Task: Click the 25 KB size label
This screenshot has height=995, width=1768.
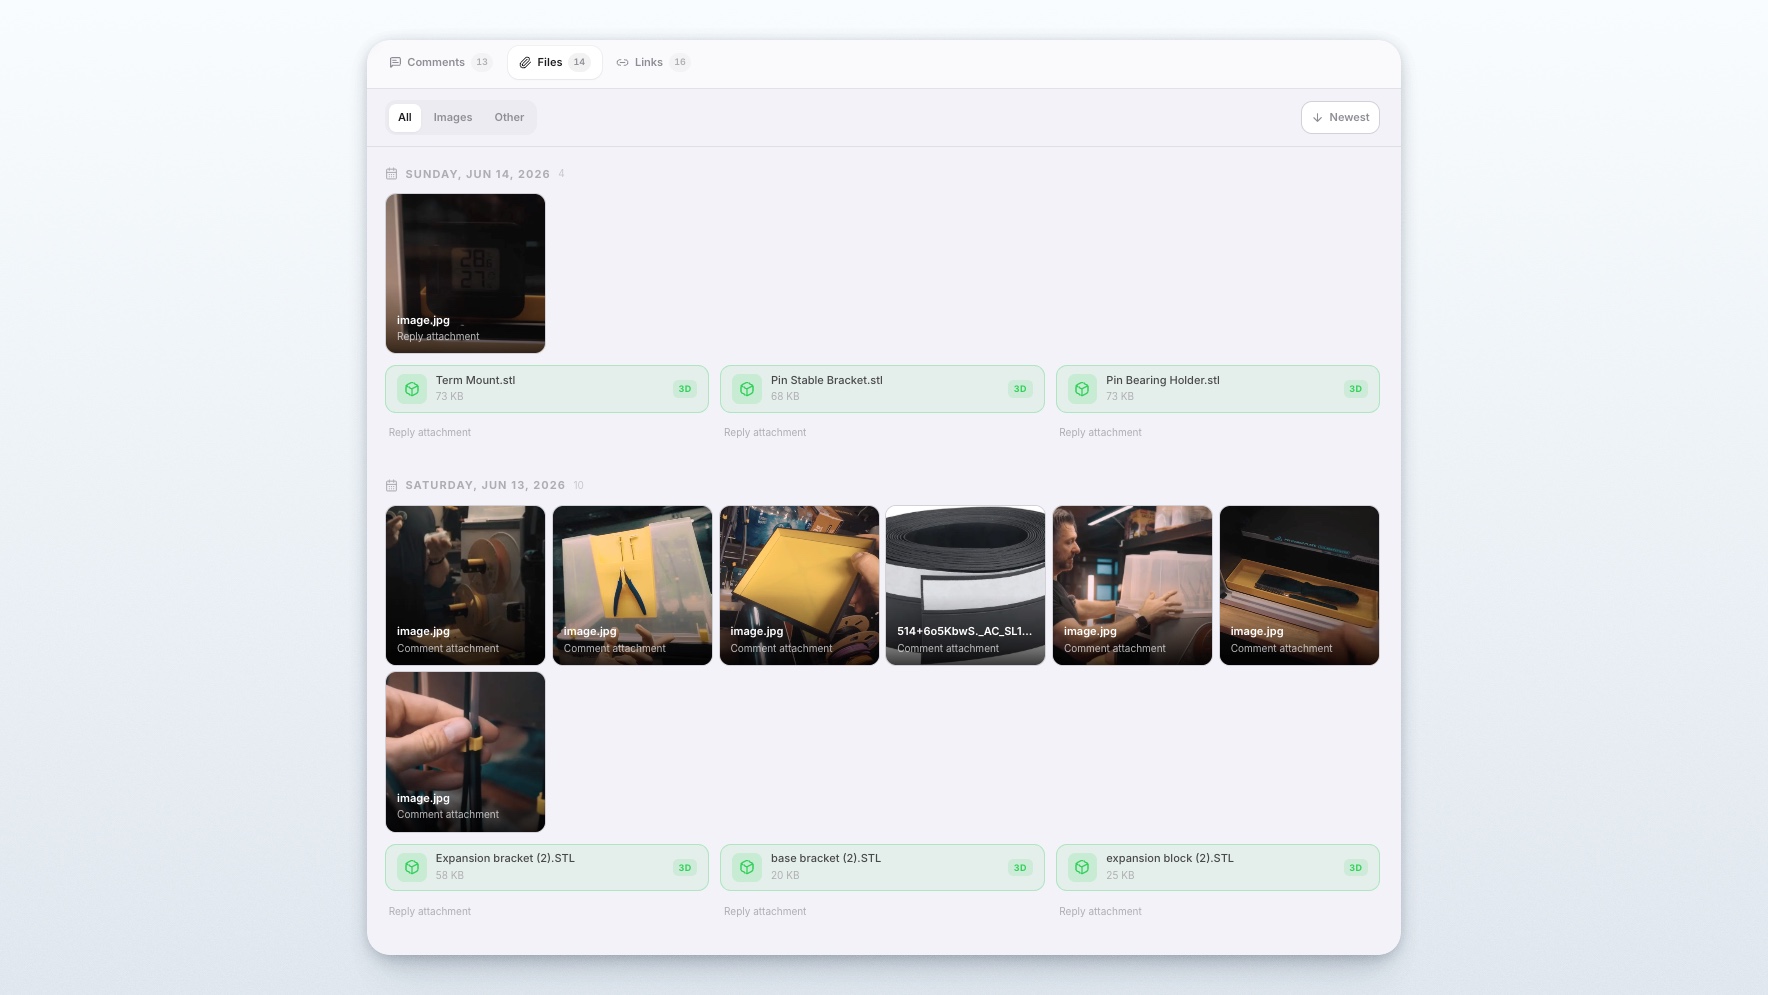Action: (x=1120, y=875)
